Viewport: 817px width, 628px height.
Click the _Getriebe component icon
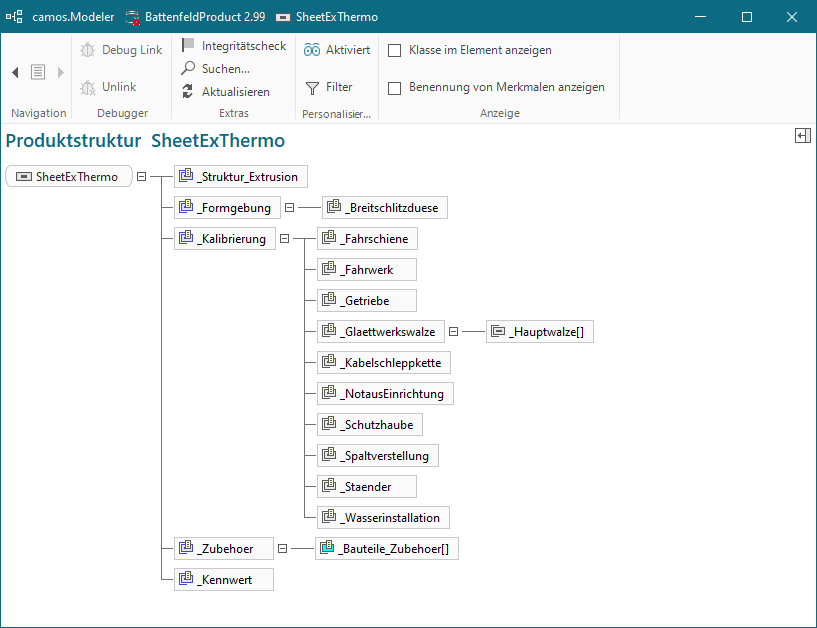click(x=329, y=300)
